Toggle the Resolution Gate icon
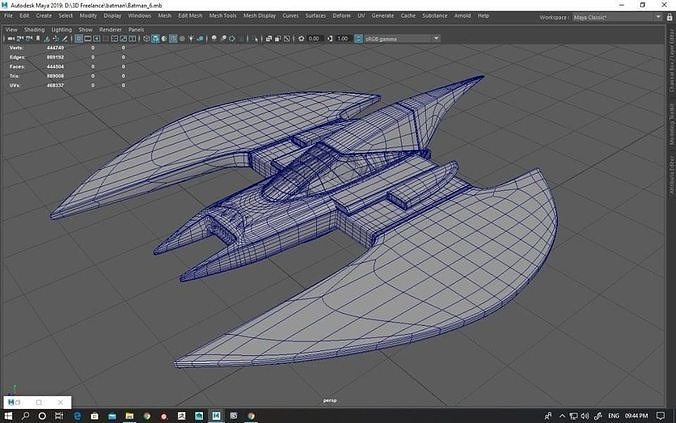This screenshot has width=676, height=423. pos(96,38)
